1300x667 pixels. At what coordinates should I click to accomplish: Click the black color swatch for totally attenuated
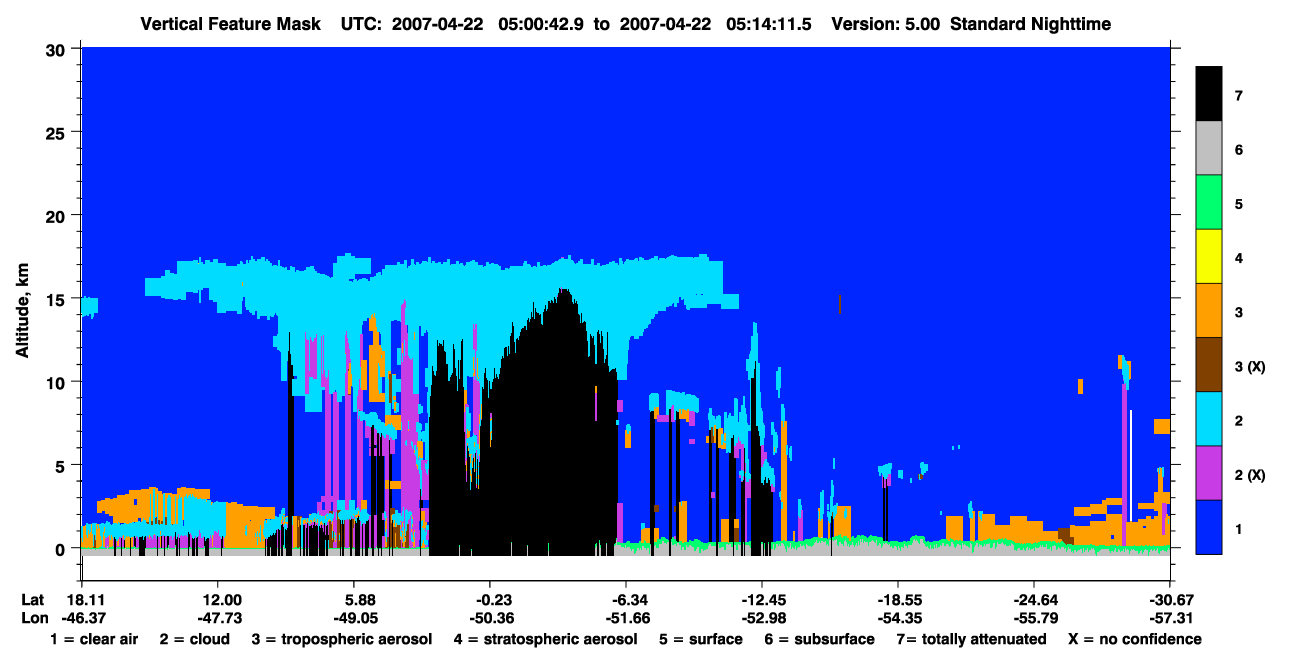1209,94
